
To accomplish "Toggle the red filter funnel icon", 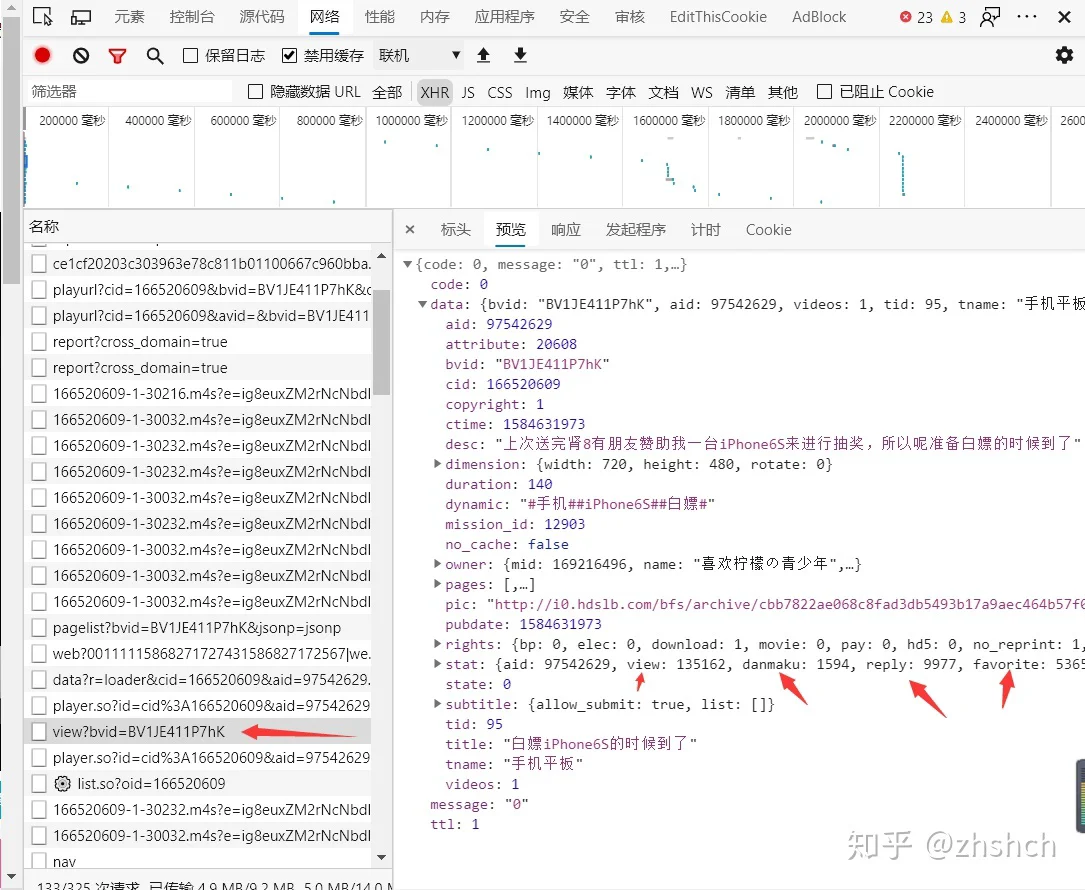I will [x=118, y=56].
